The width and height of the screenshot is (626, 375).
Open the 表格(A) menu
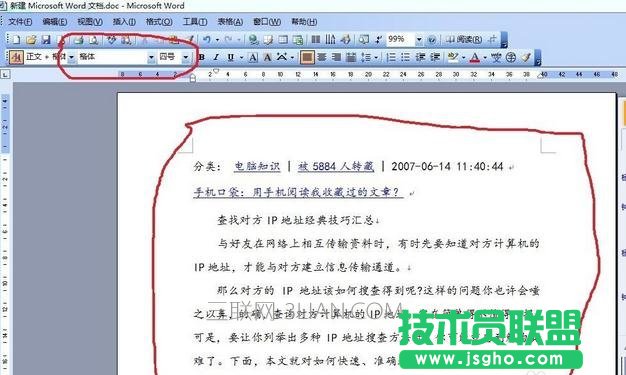tap(230, 22)
